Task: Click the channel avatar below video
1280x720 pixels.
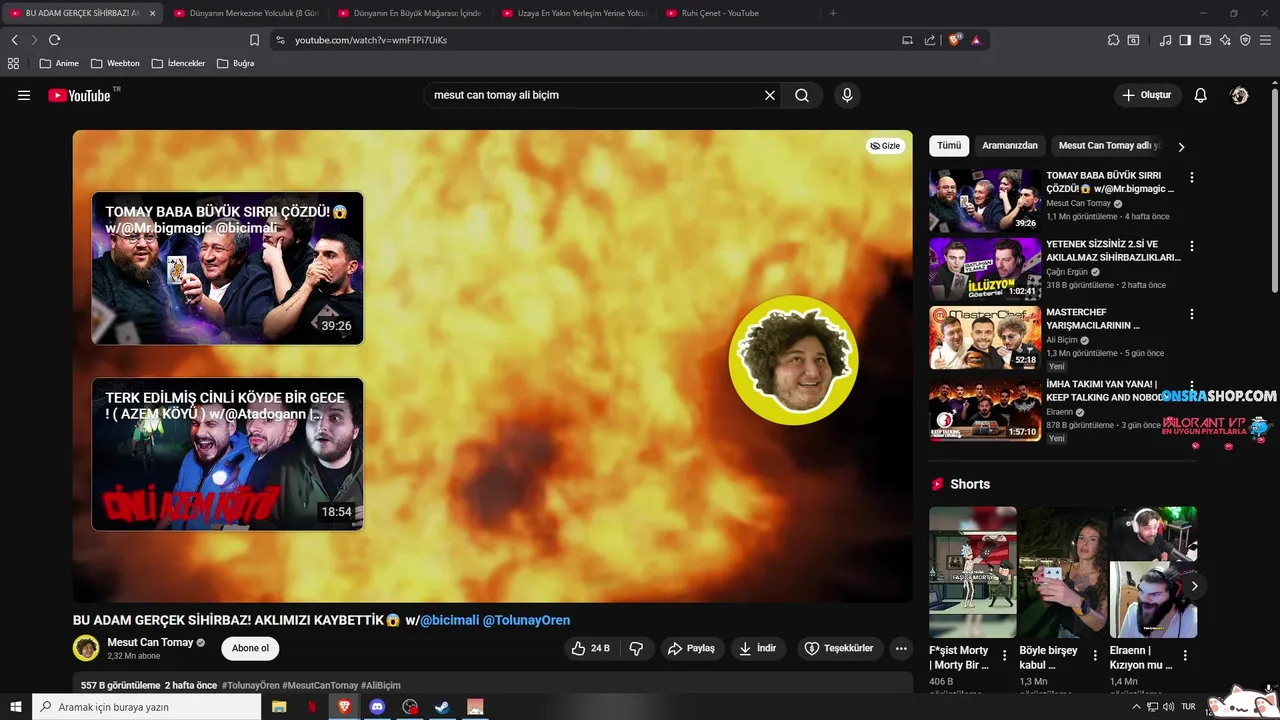Action: [86, 648]
